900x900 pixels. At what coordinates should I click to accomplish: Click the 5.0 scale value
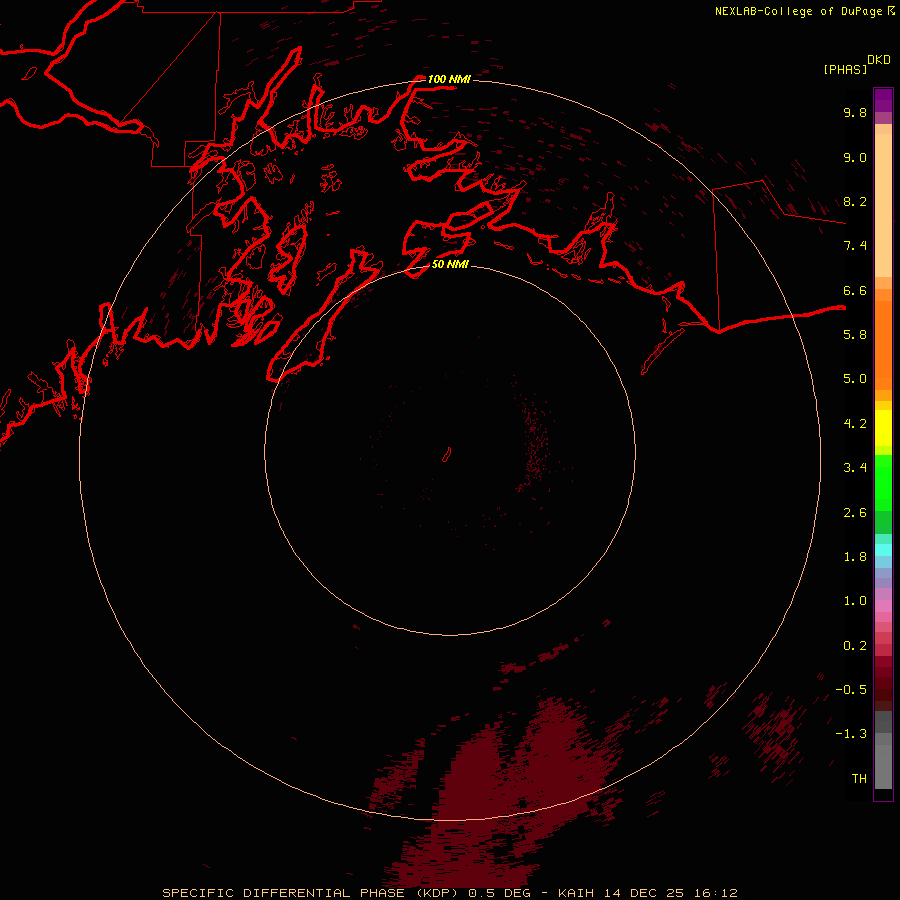tap(855, 379)
